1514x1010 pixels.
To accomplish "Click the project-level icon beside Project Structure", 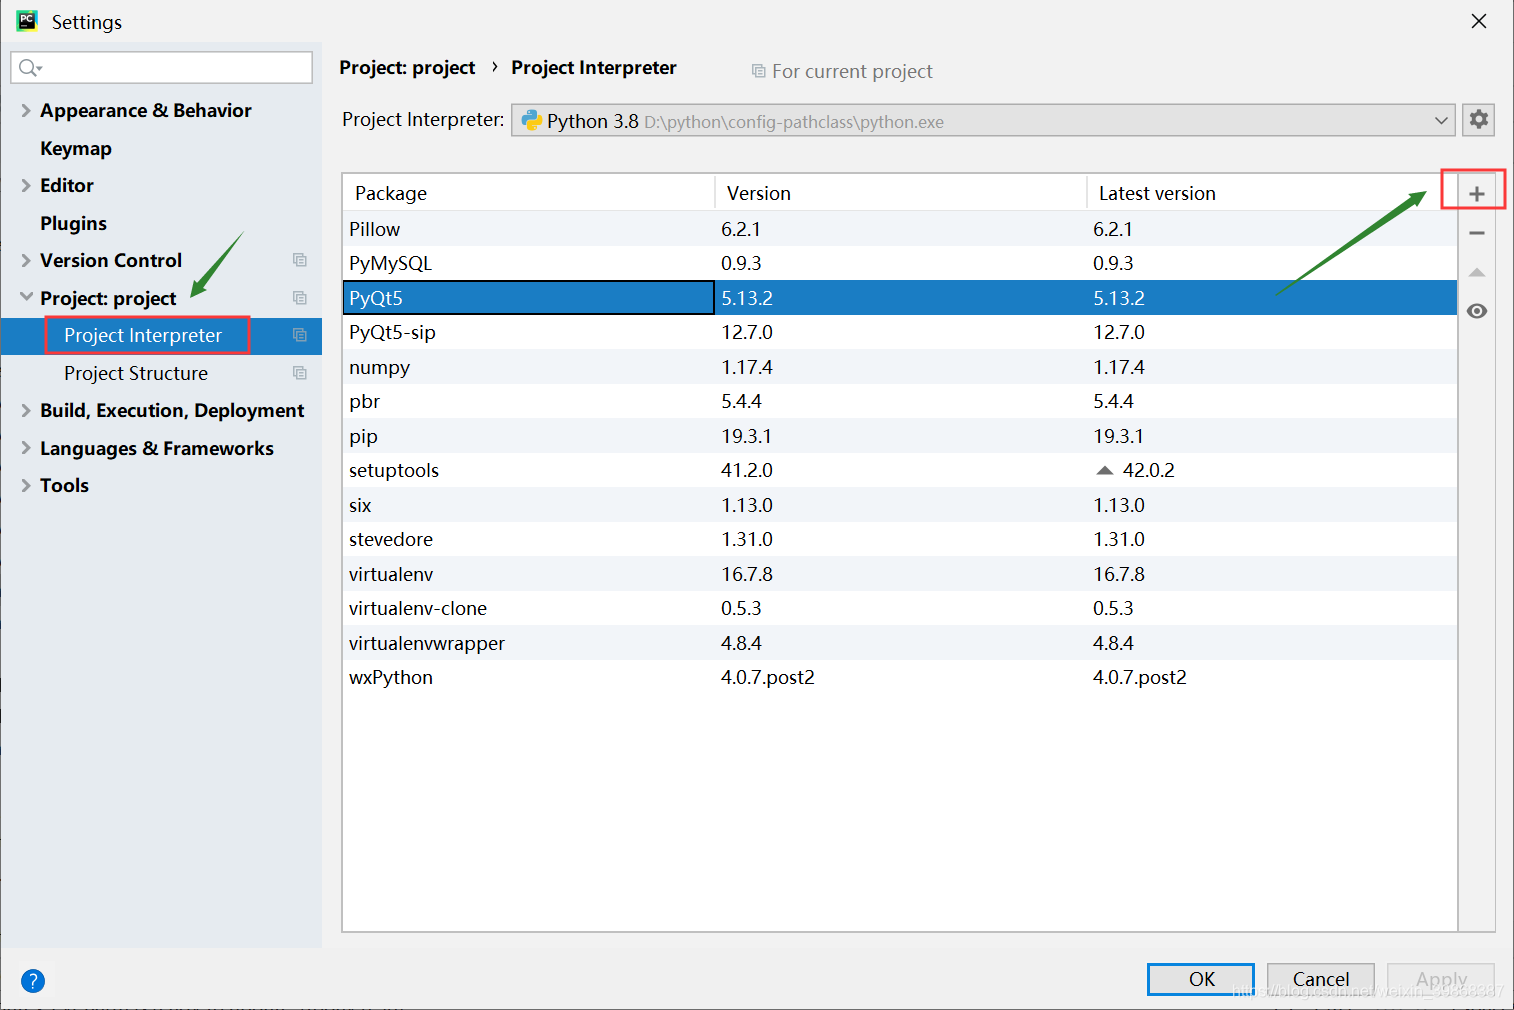I will [x=299, y=373].
